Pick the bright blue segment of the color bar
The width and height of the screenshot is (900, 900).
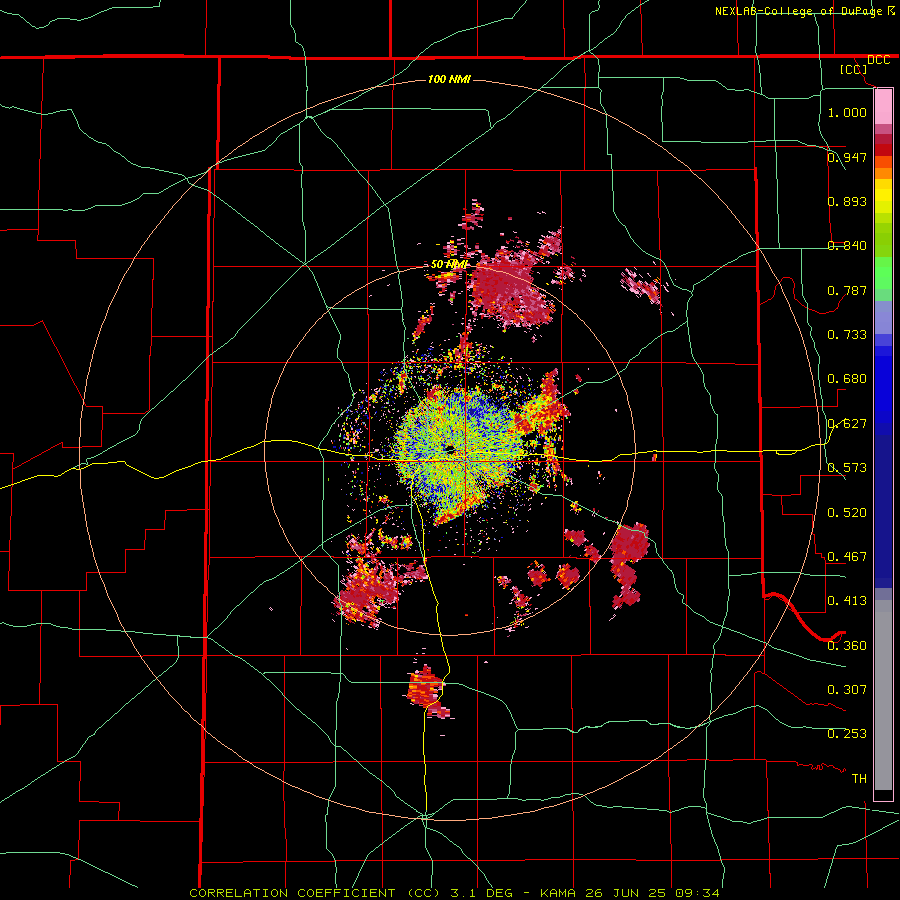click(x=883, y=389)
